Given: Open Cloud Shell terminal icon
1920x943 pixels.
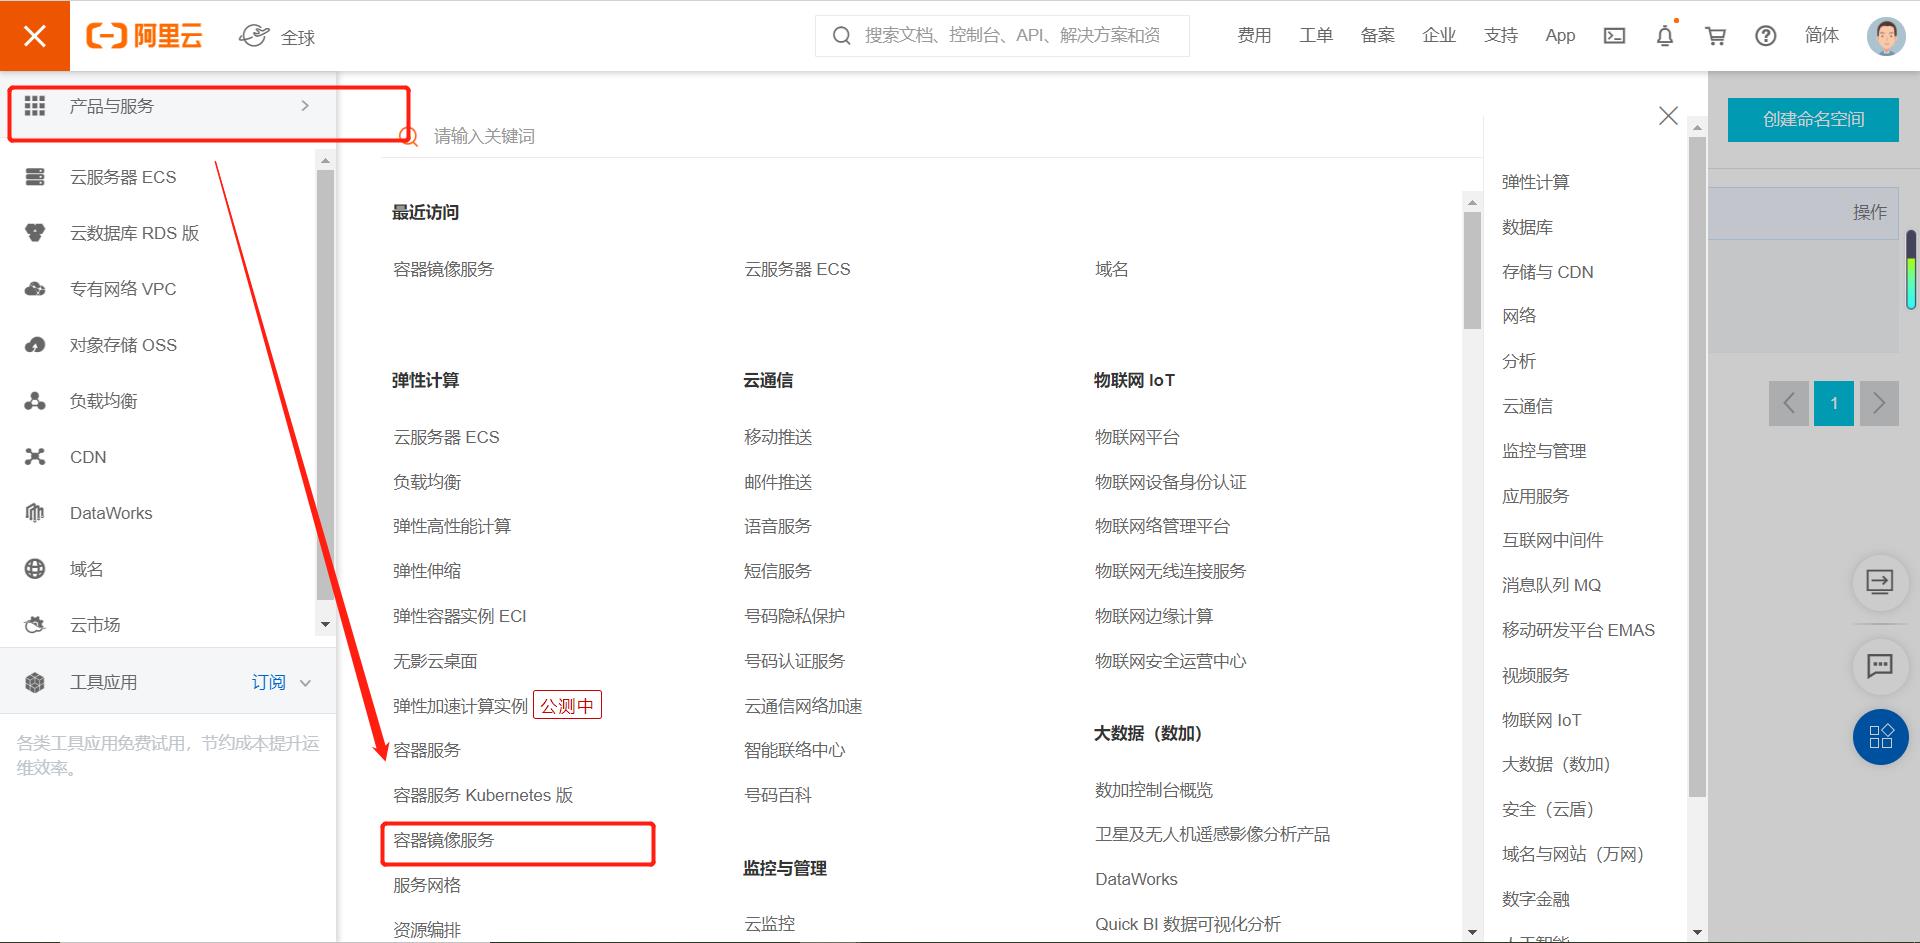Looking at the screenshot, I should (x=1614, y=36).
